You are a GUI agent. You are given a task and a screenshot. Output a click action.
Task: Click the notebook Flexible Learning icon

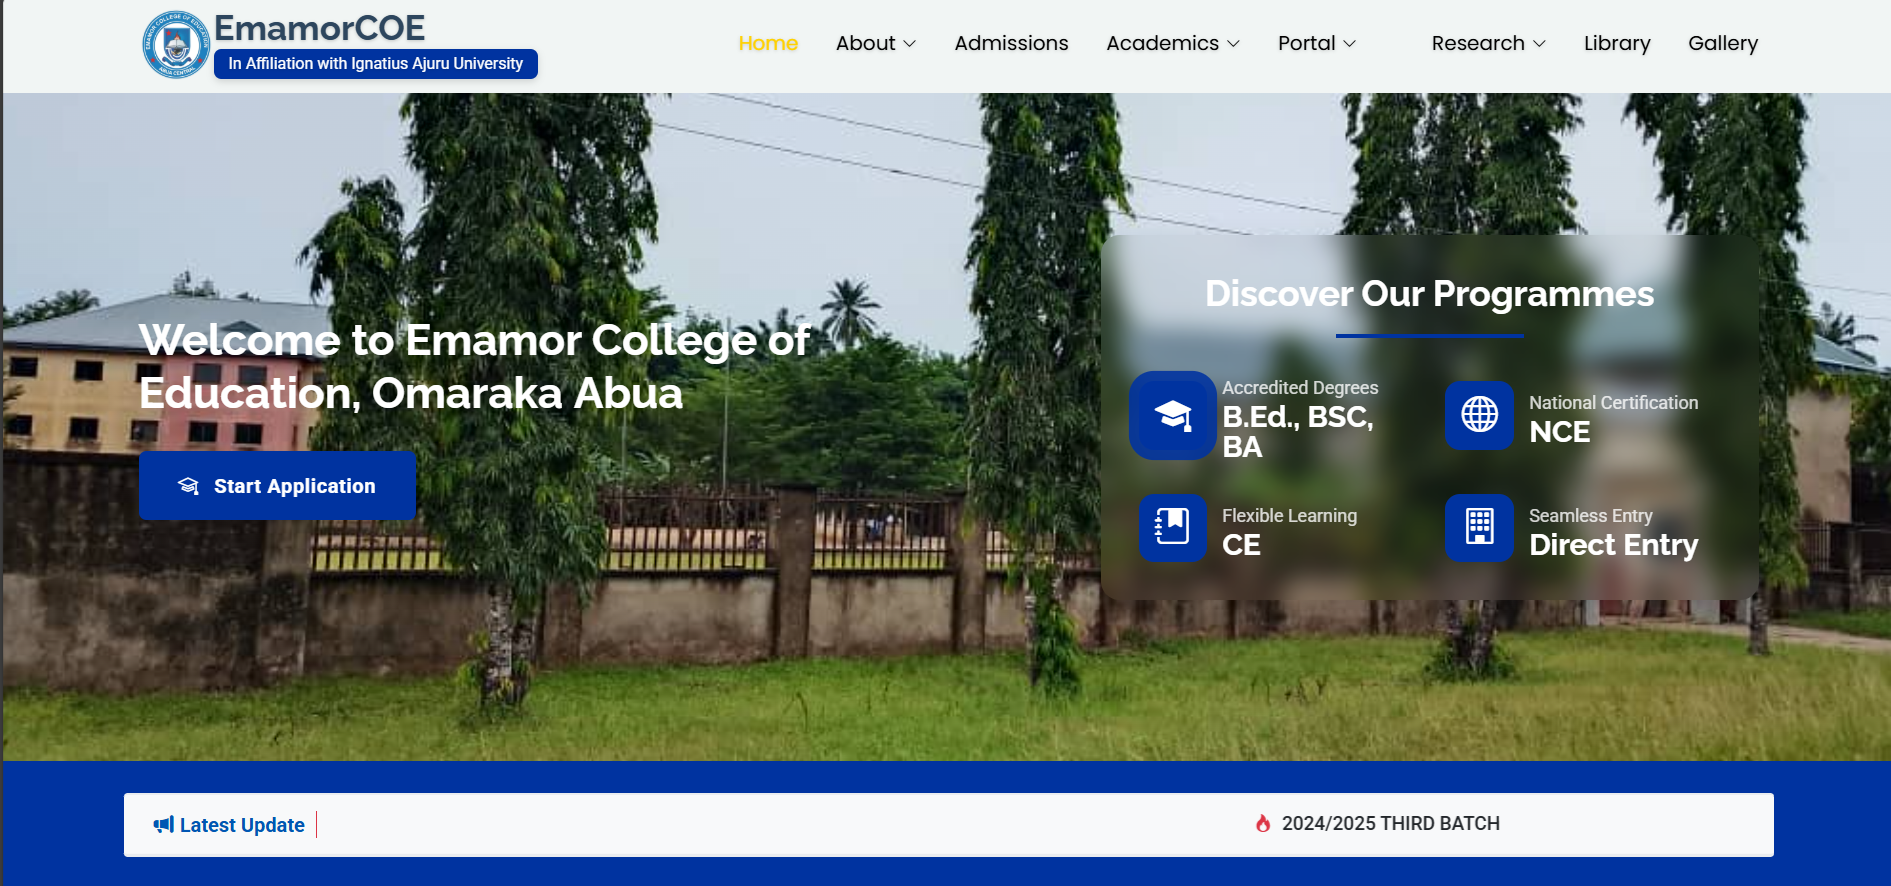pos(1173,527)
